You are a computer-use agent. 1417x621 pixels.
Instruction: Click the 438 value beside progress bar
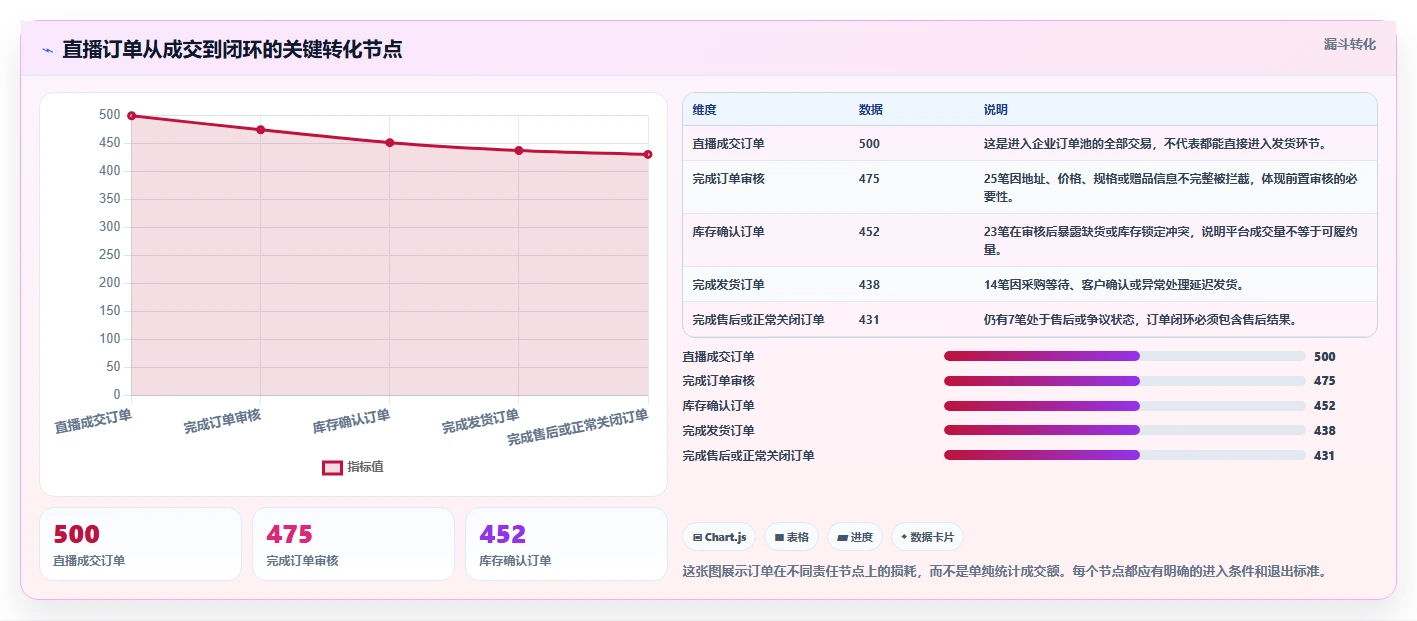pyautogui.click(x=1324, y=431)
